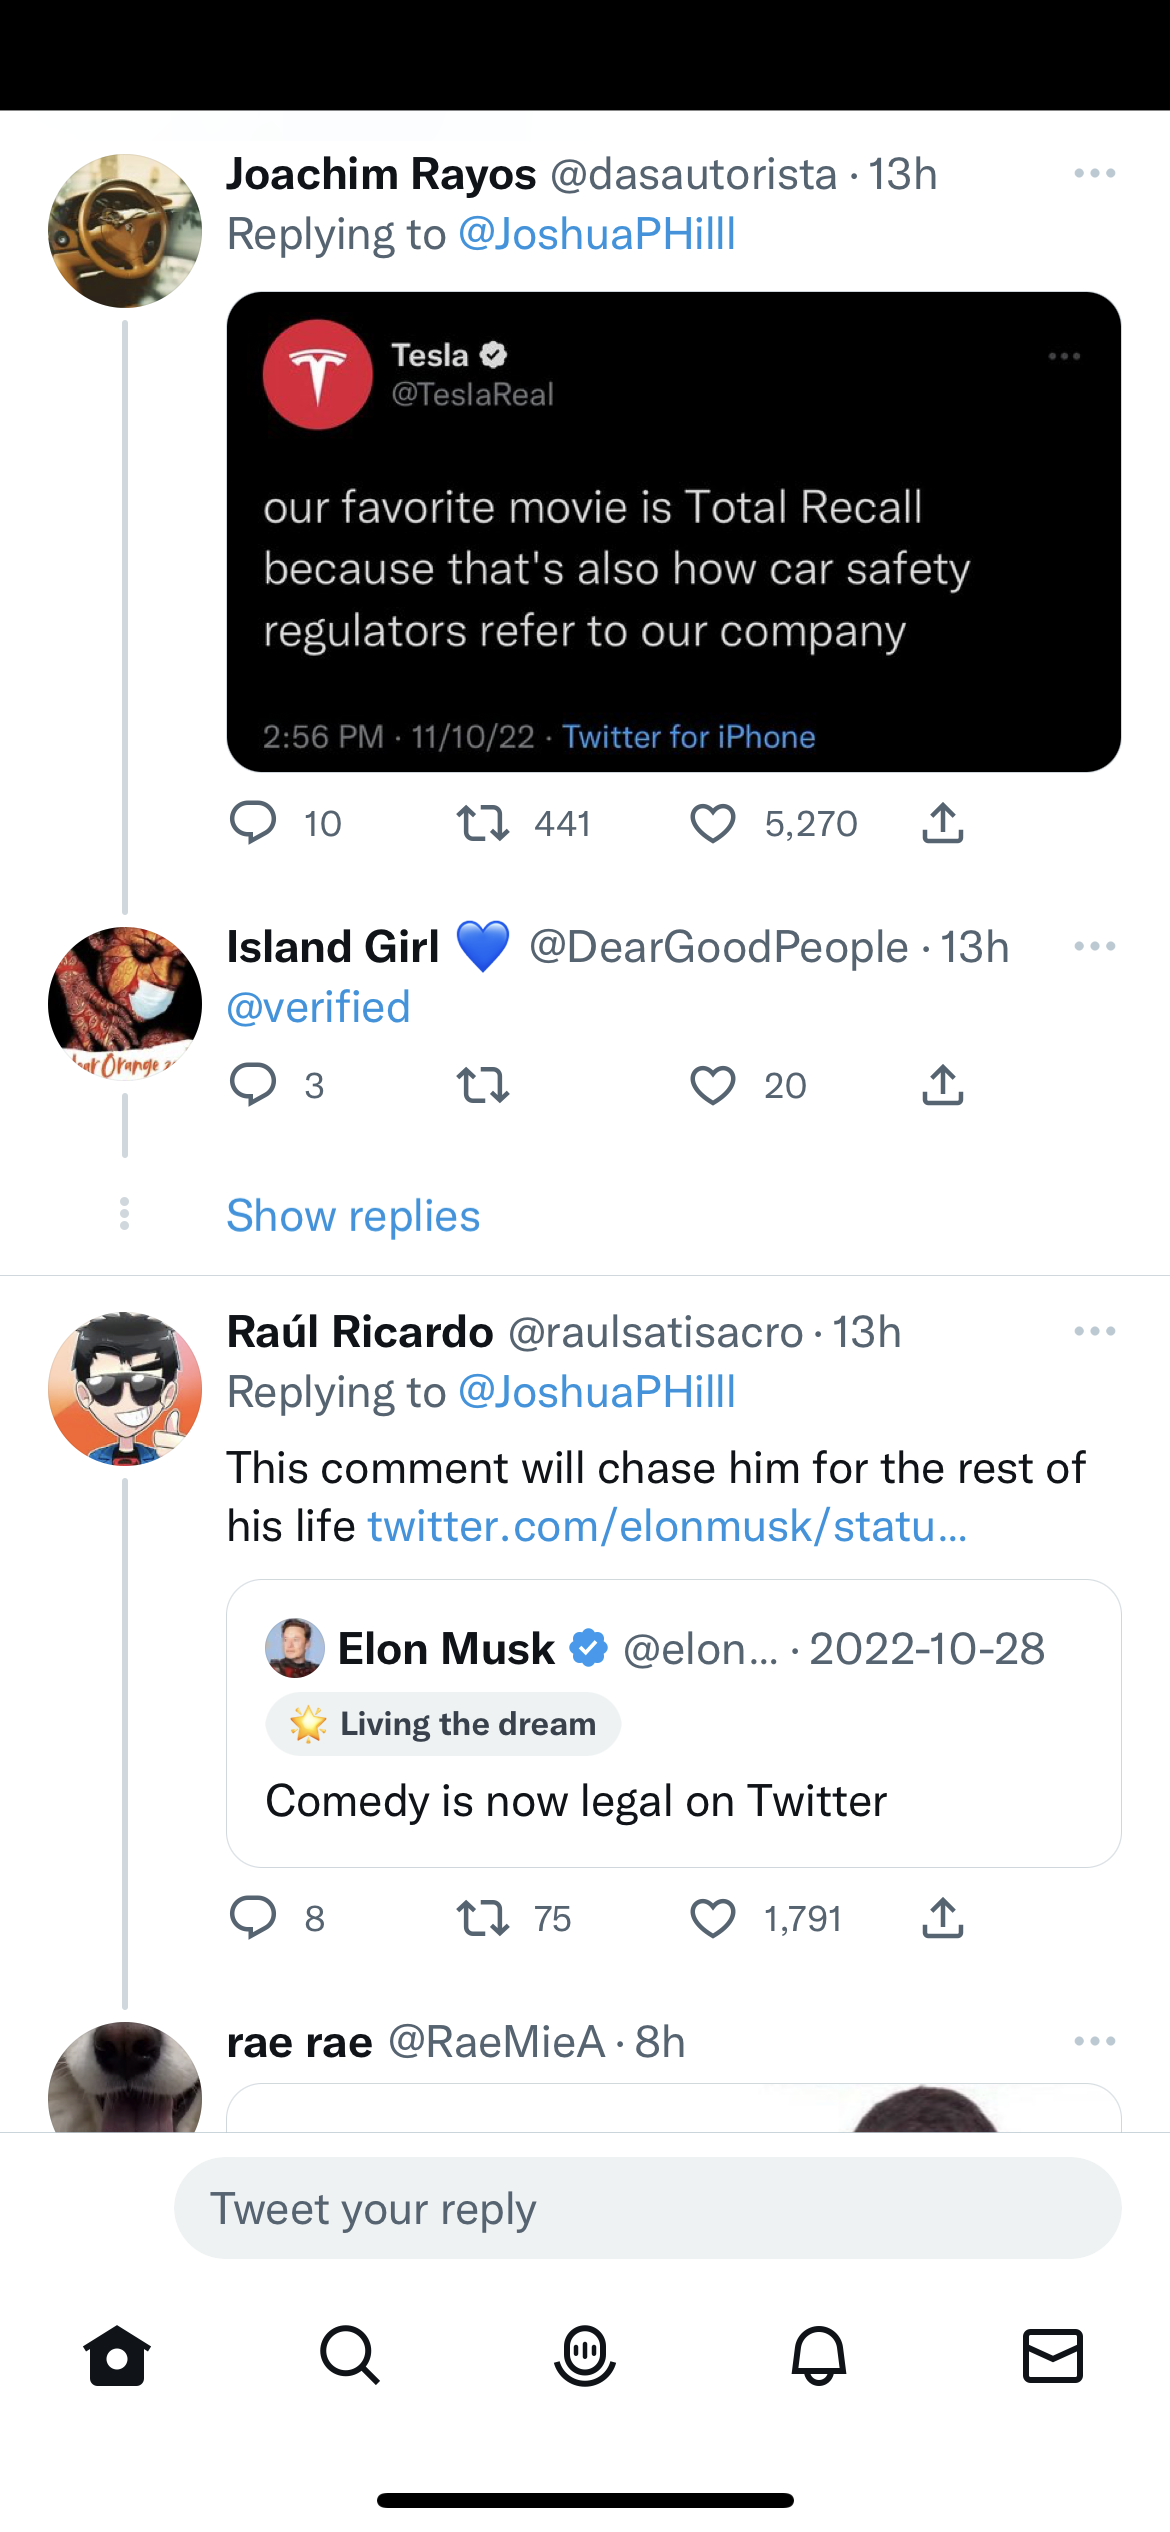Open more options for Island Girl's tweet

click(1094, 947)
